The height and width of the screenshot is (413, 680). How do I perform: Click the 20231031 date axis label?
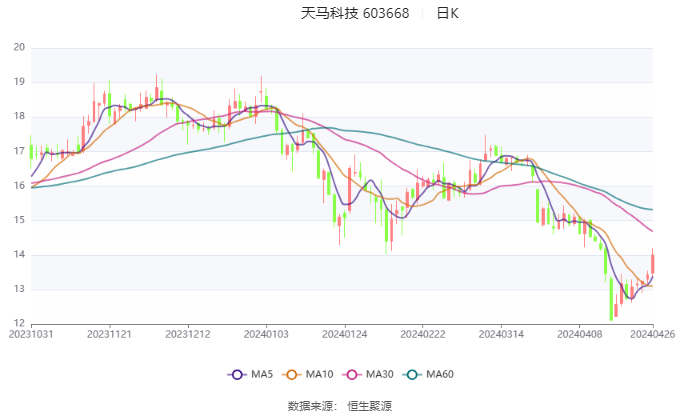pyautogui.click(x=32, y=335)
